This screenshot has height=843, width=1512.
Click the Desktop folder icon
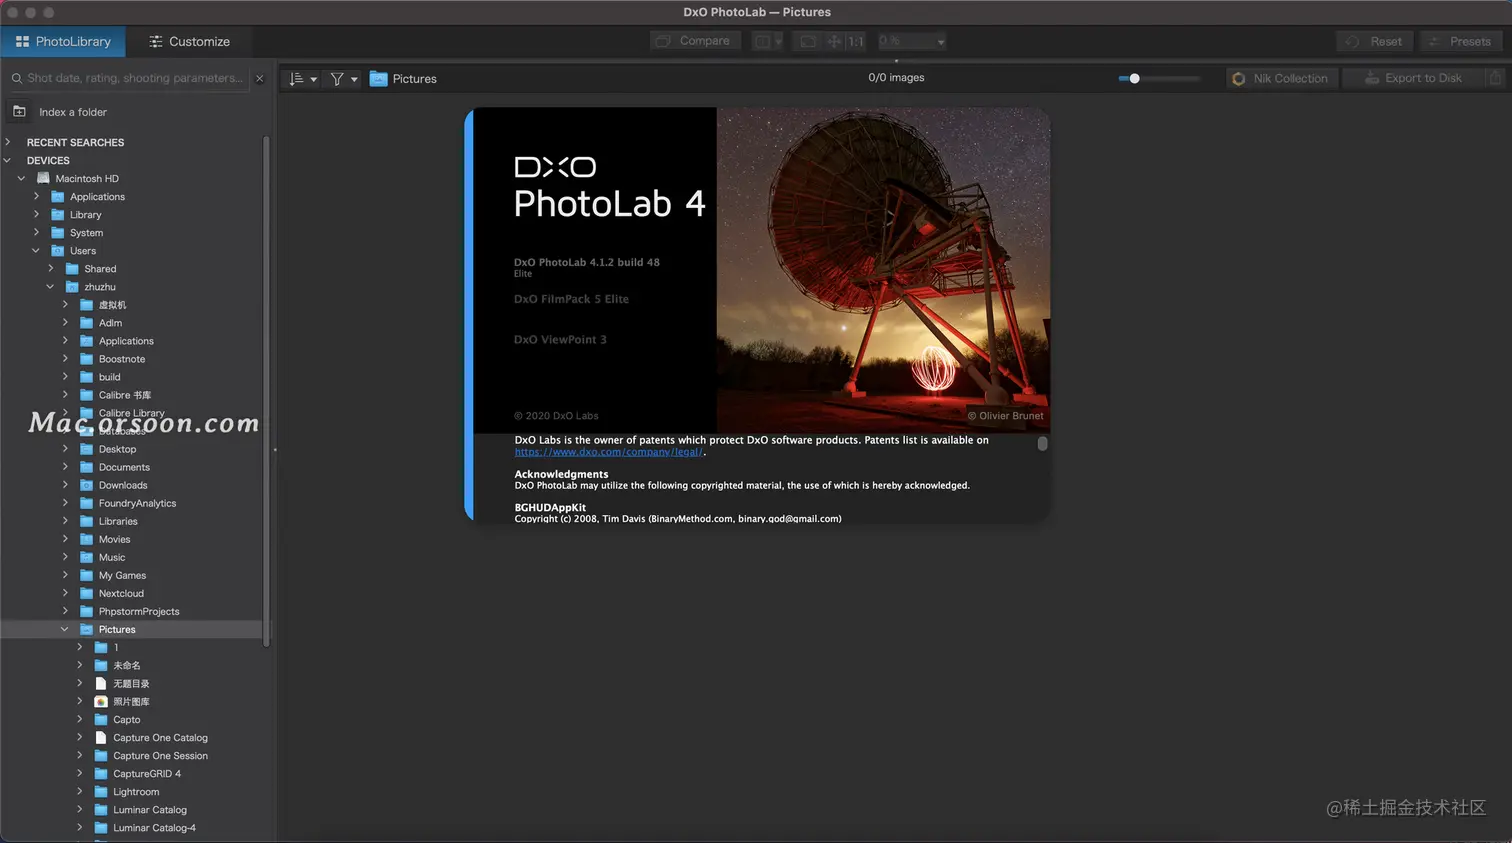pyautogui.click(x=86, y=449)
